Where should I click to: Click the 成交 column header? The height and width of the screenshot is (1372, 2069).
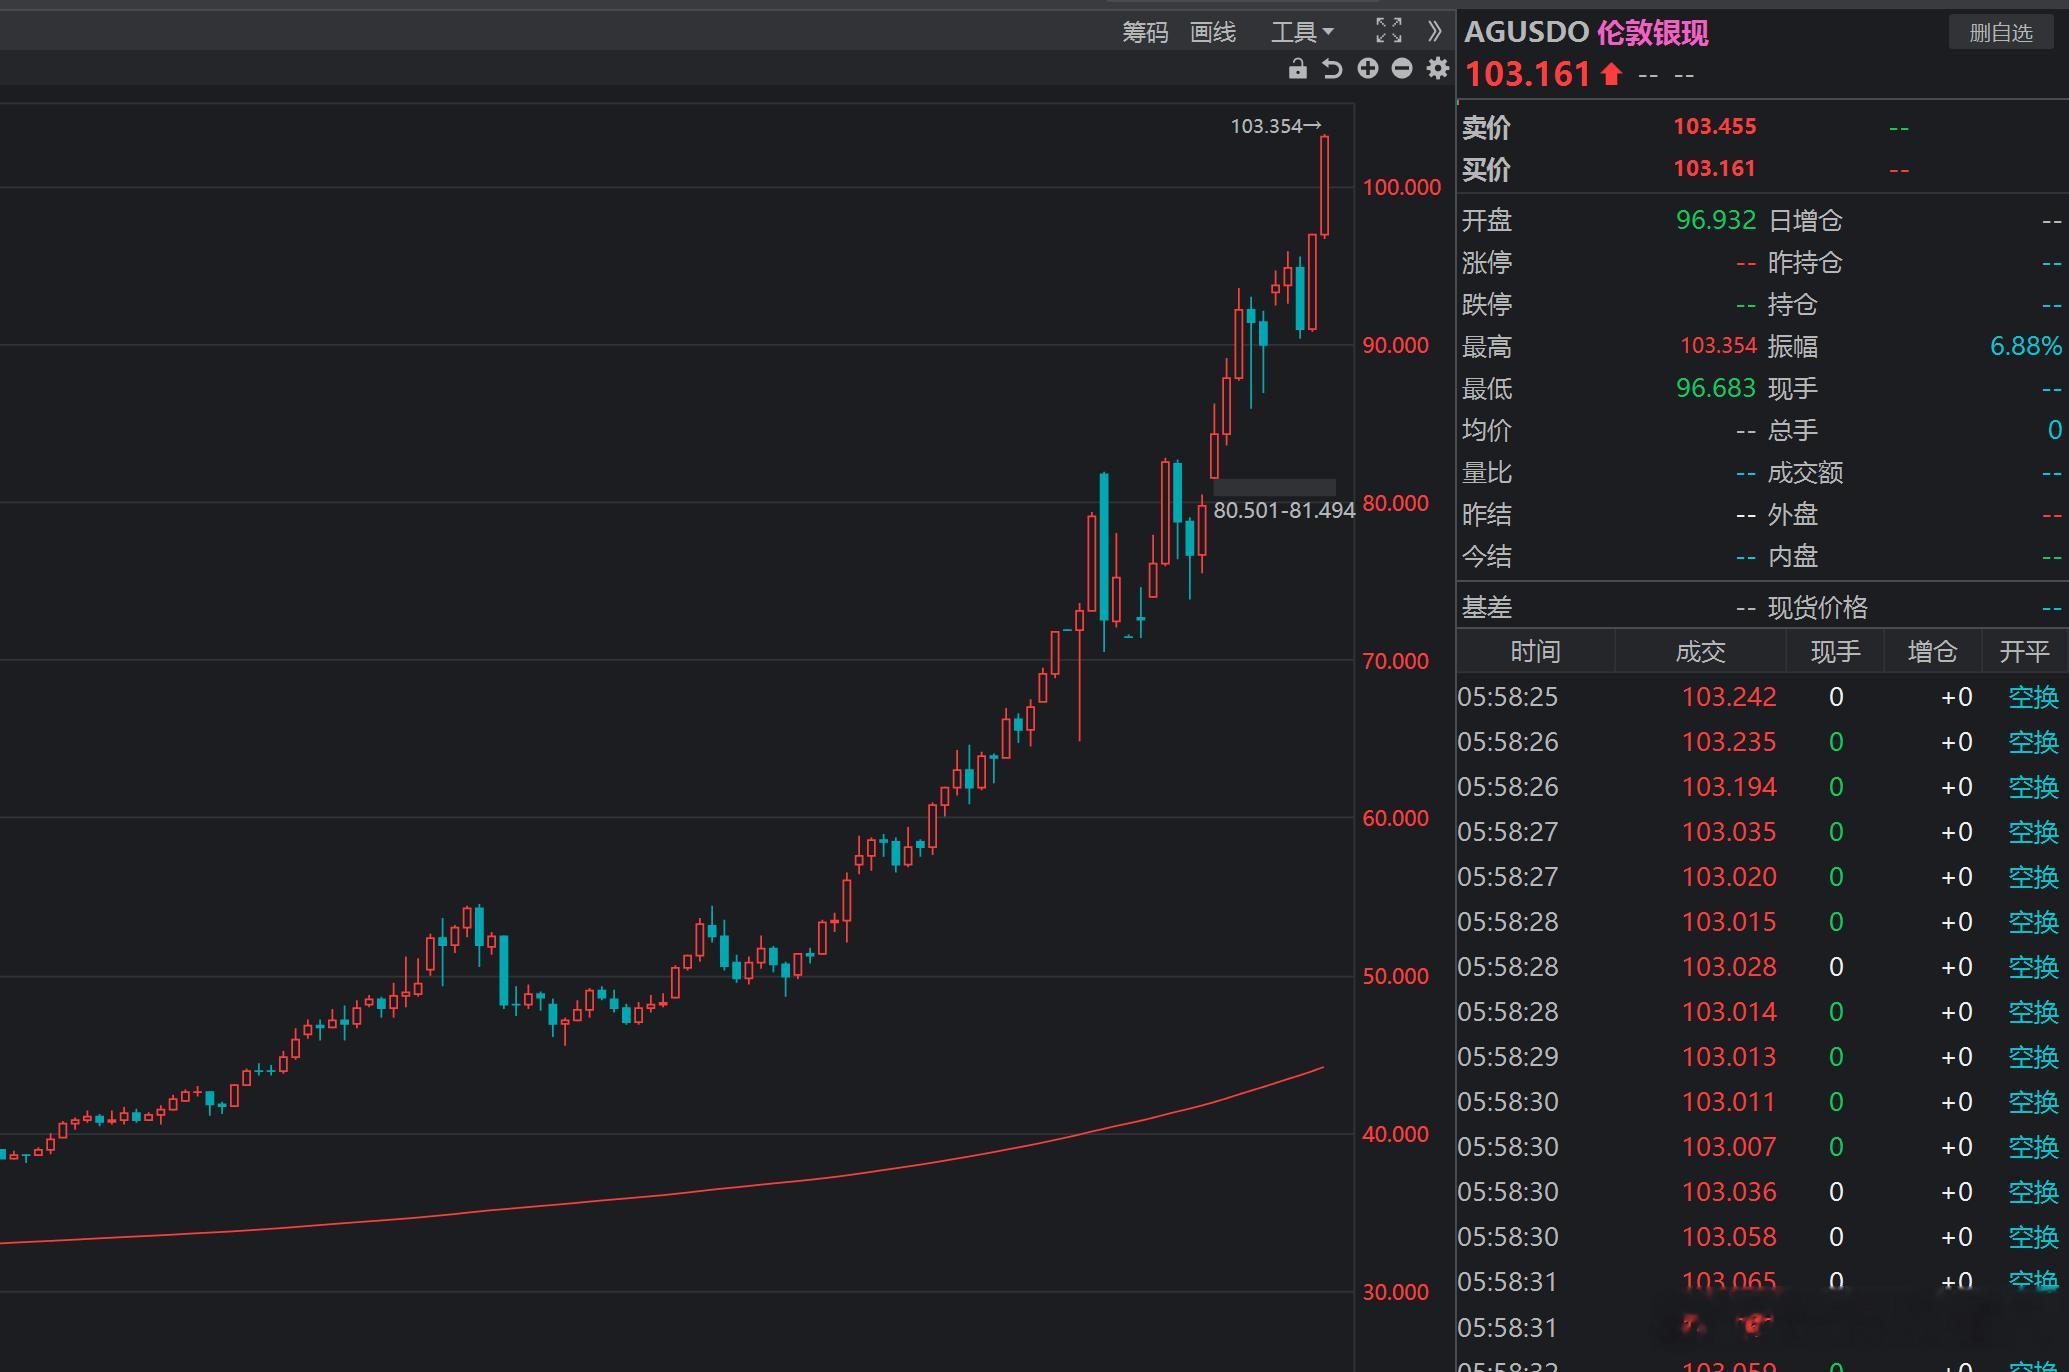tap(1700, 652)
